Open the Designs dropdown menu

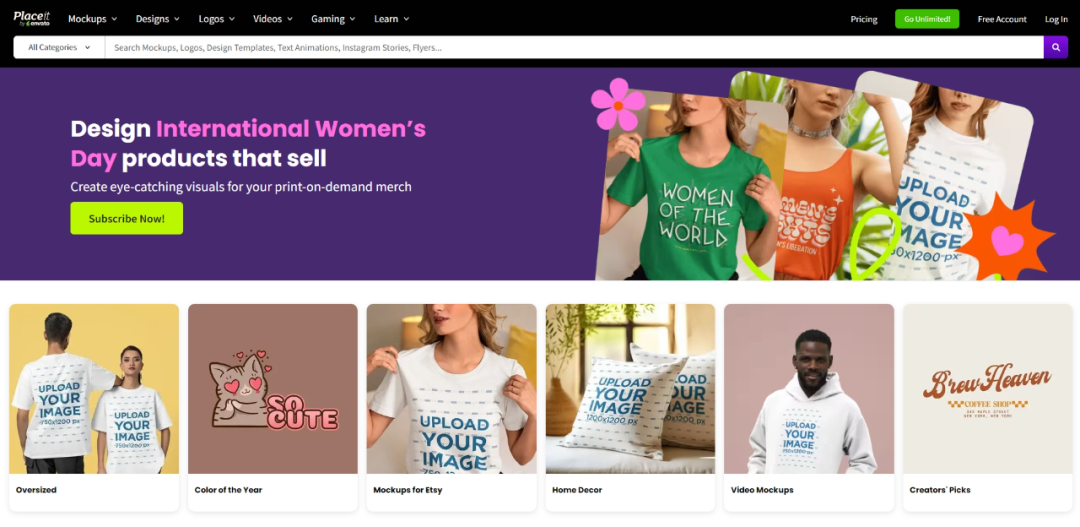(x=158, y=19)
